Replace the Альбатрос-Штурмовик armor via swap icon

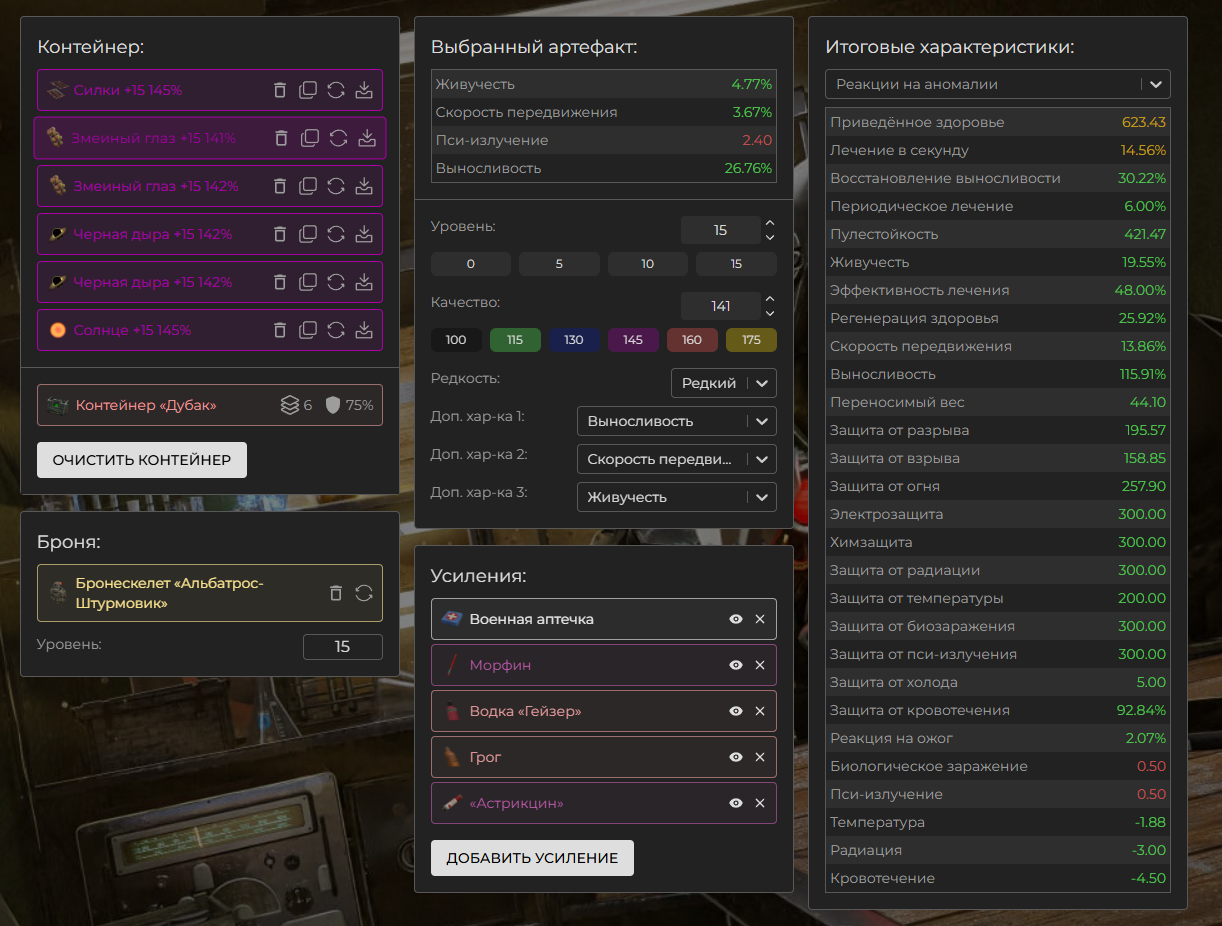pyautogui.click(x=364, y=593)
